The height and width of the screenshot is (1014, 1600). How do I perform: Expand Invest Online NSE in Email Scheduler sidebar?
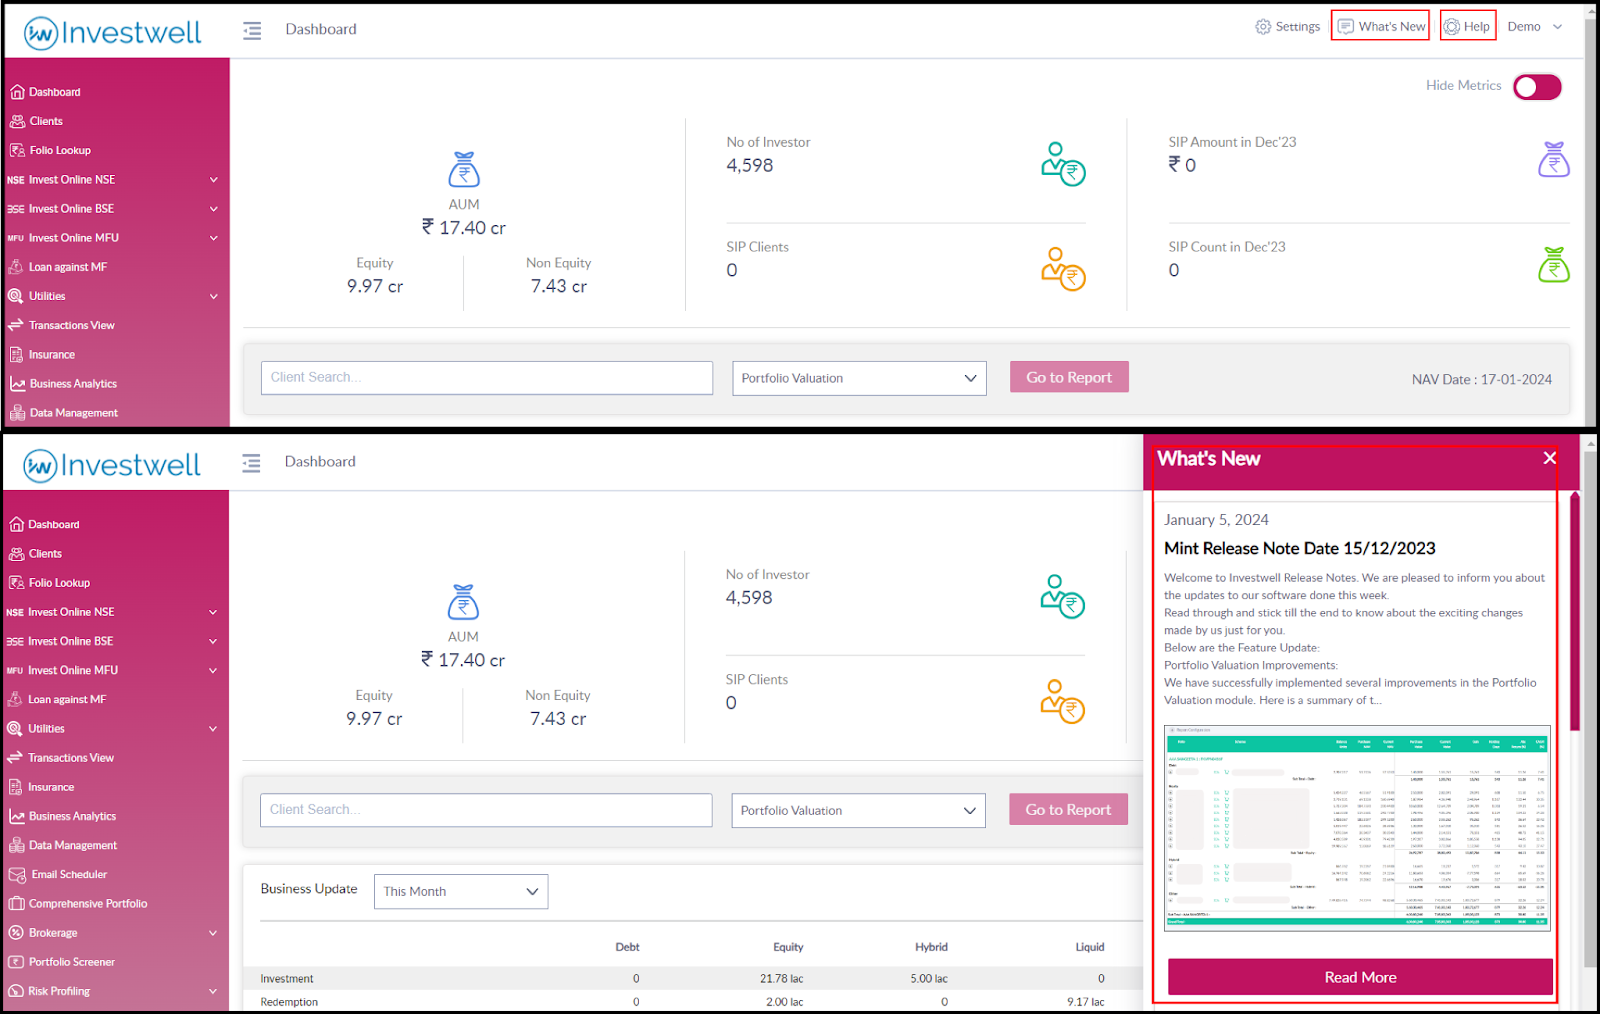pyautogui.click(x=113, y=612)
